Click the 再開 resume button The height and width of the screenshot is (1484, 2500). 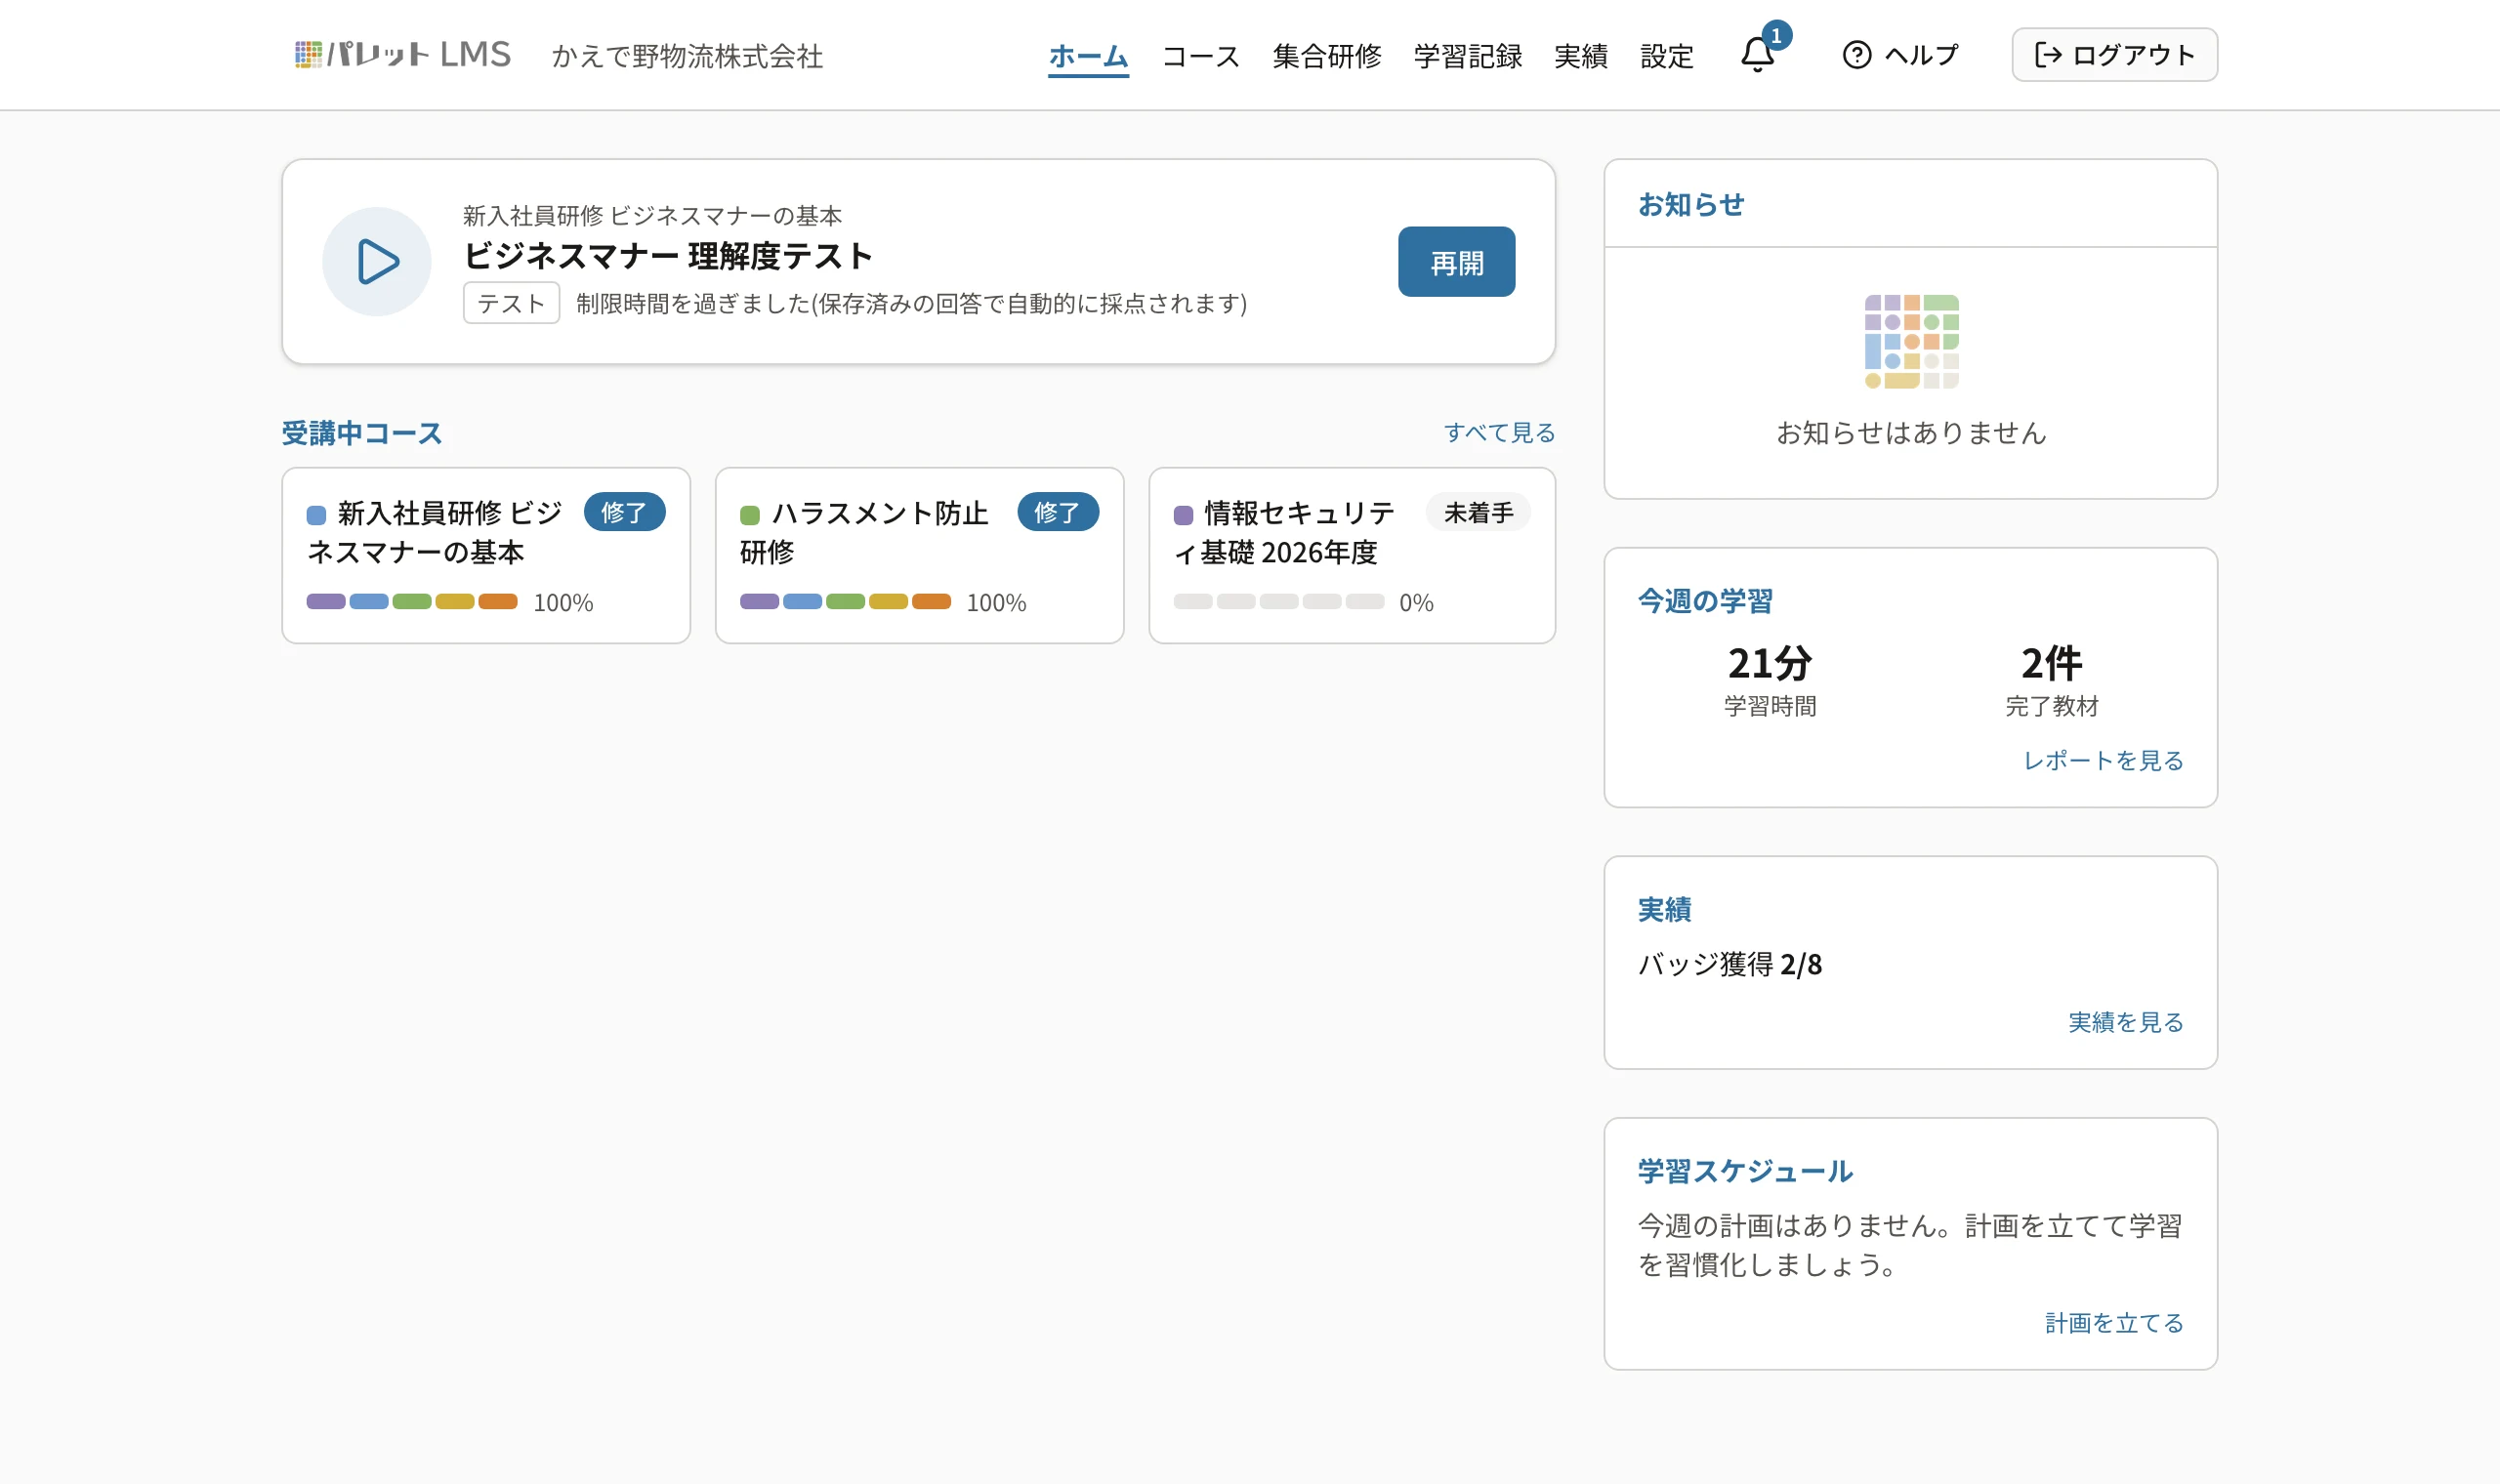(1456, 262)
